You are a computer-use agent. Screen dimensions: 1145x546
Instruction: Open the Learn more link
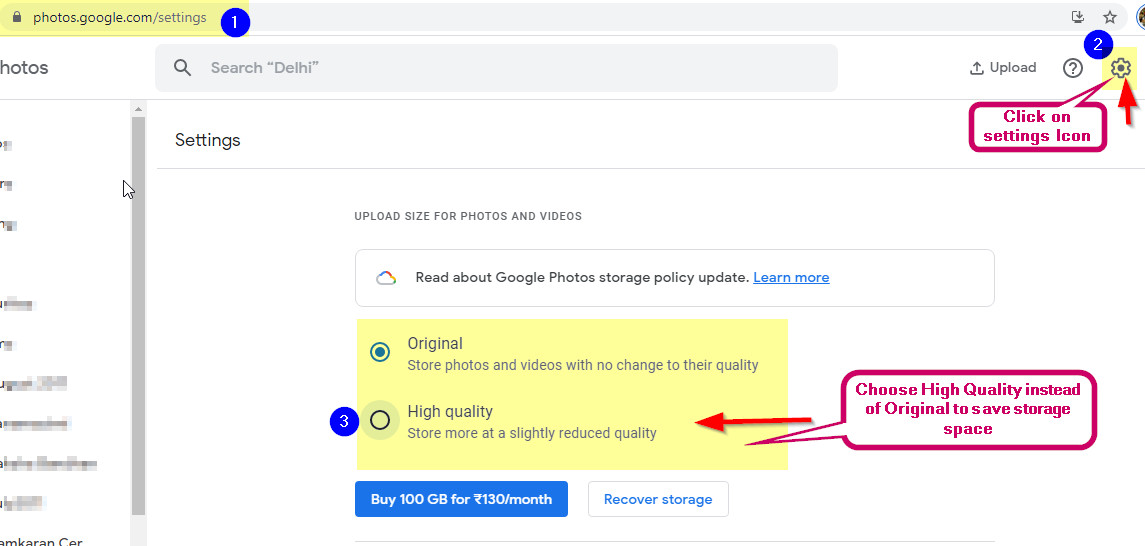791,277
